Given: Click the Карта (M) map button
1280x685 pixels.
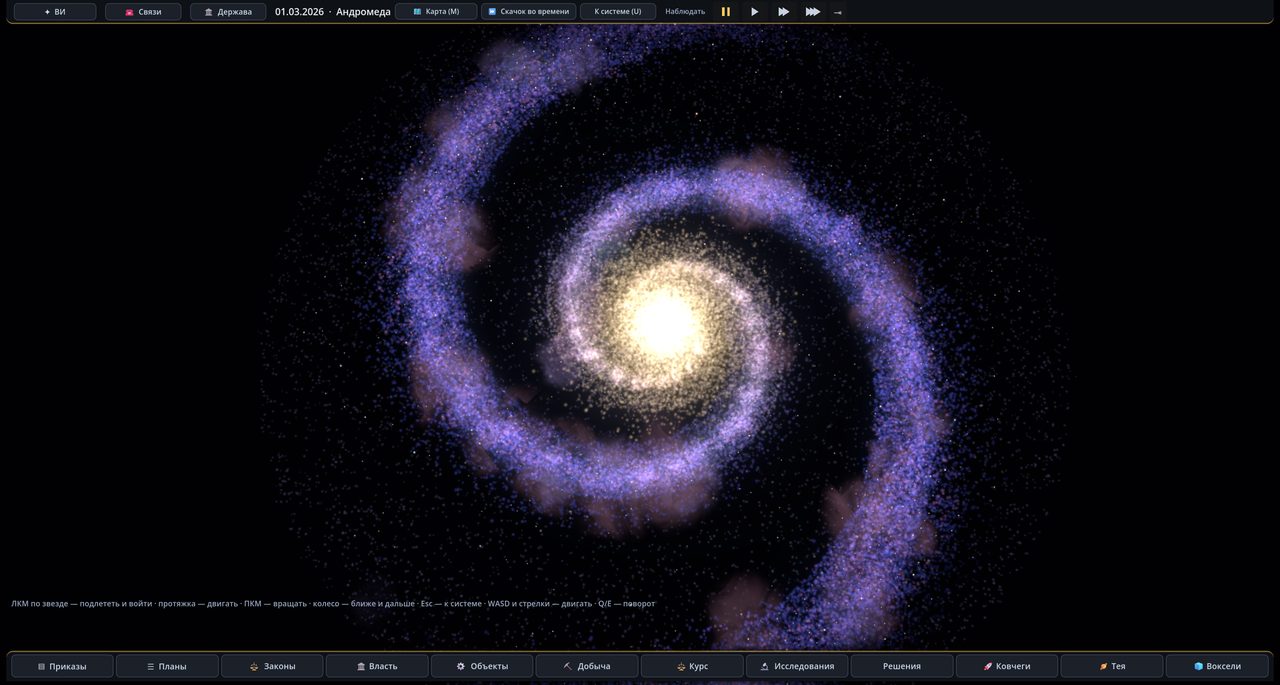Looking at the screenshot, I should pyautogui.click(x=436, y=12).
